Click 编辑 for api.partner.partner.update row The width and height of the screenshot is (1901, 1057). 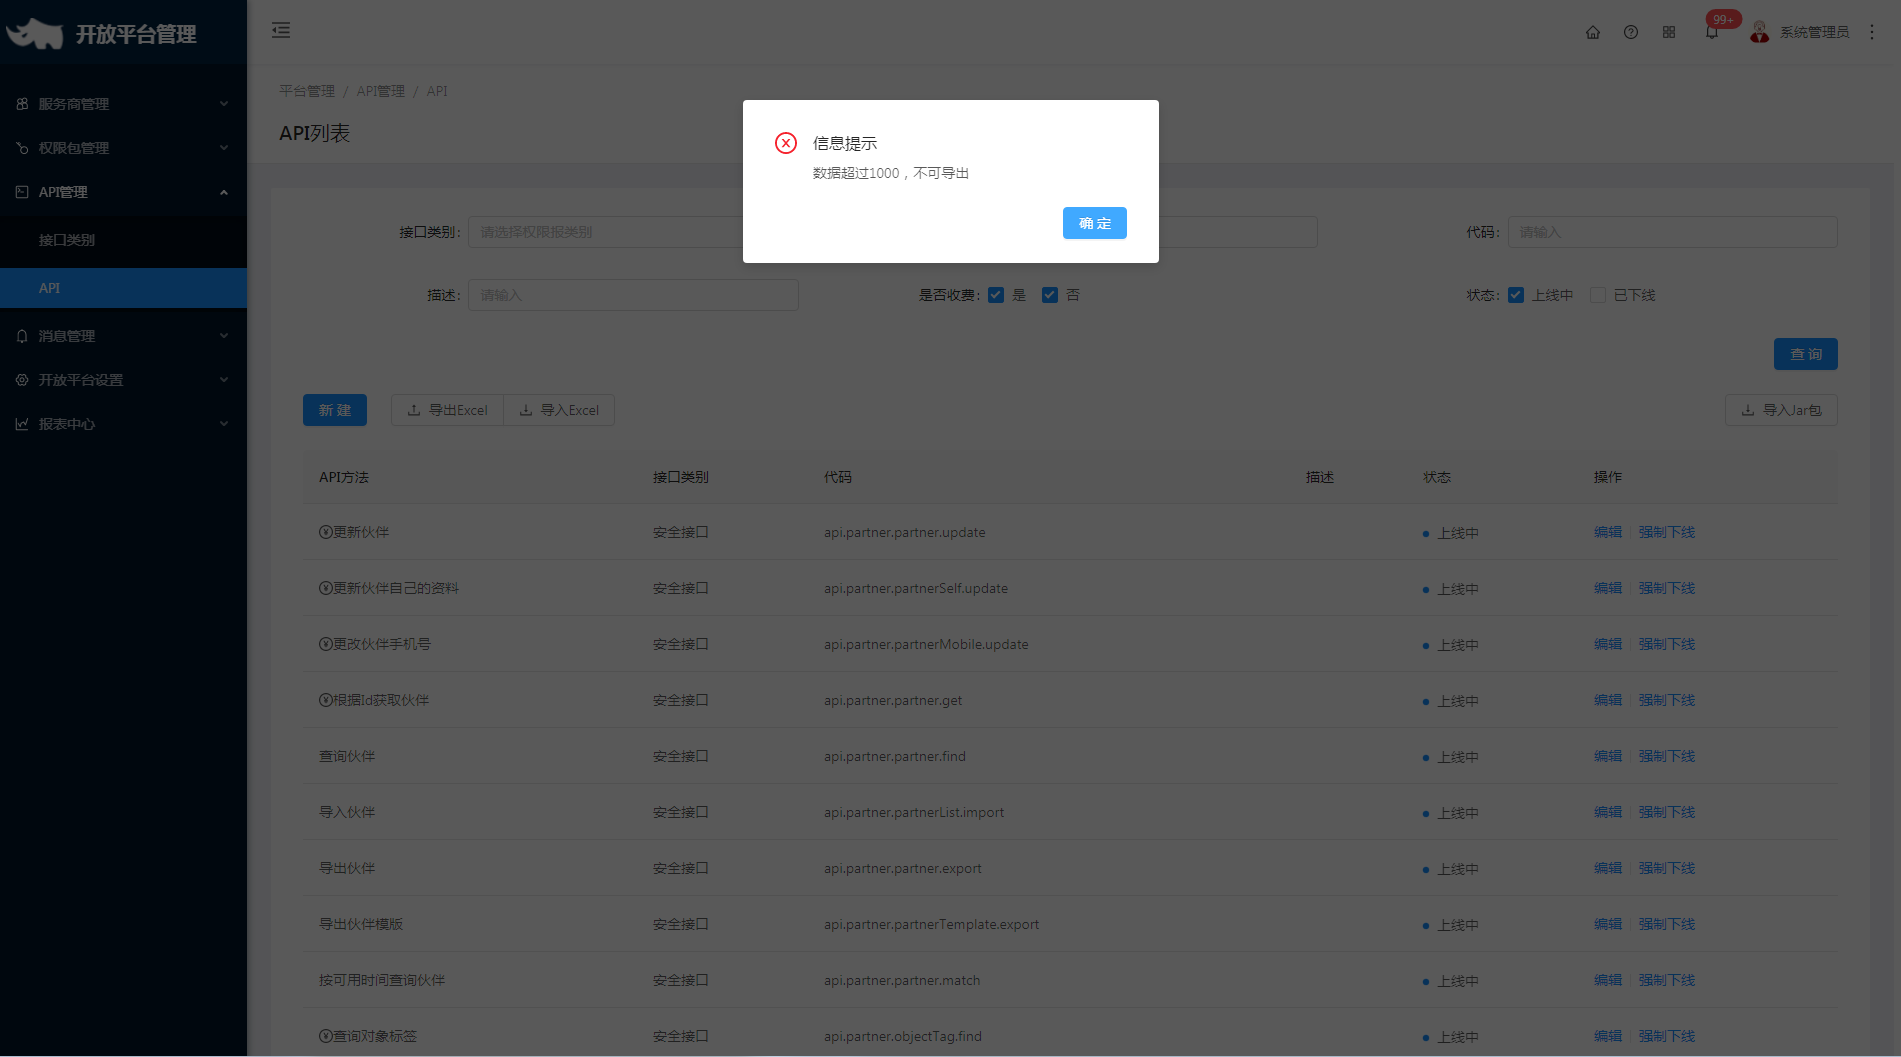(1608, 532)
